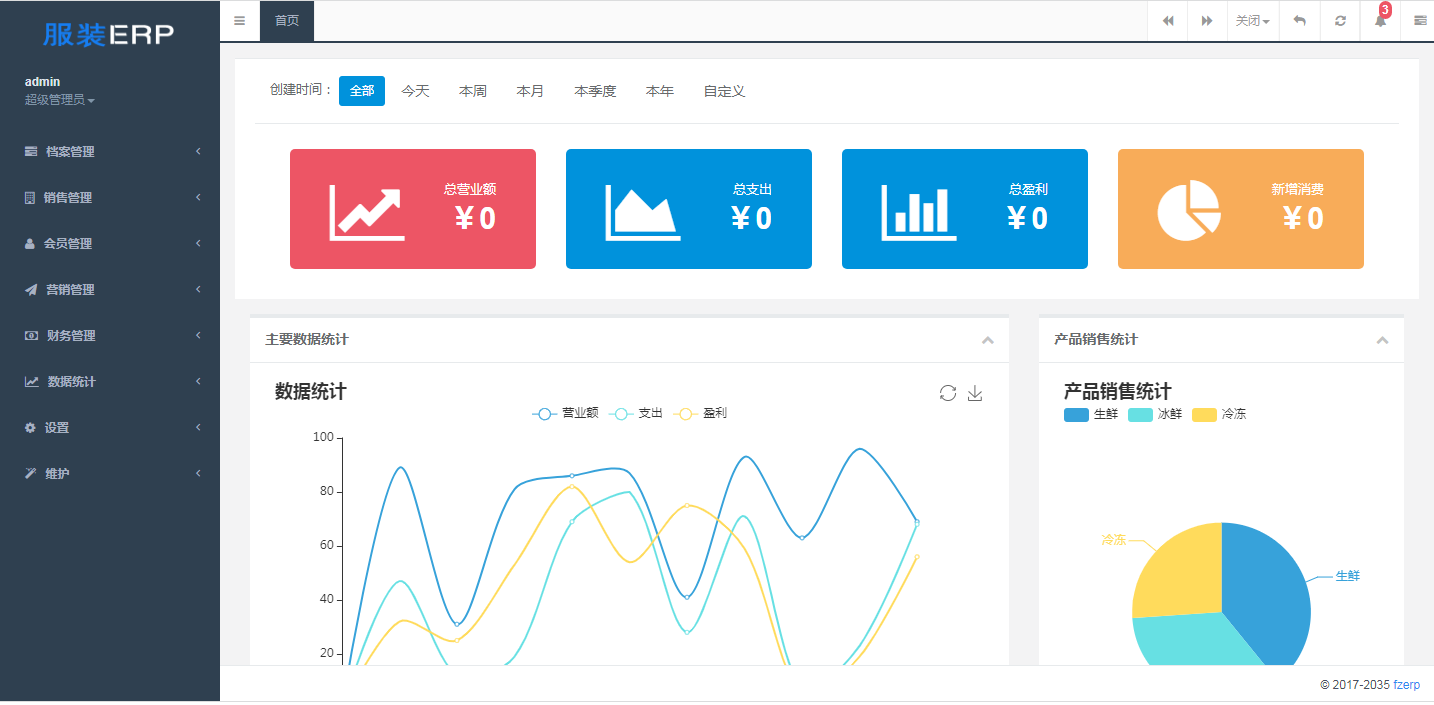Screen dimensions: 1434x705
Task: Click the refresh icon in top bar
Action: pyautogui.click(x=1340, y=21)
